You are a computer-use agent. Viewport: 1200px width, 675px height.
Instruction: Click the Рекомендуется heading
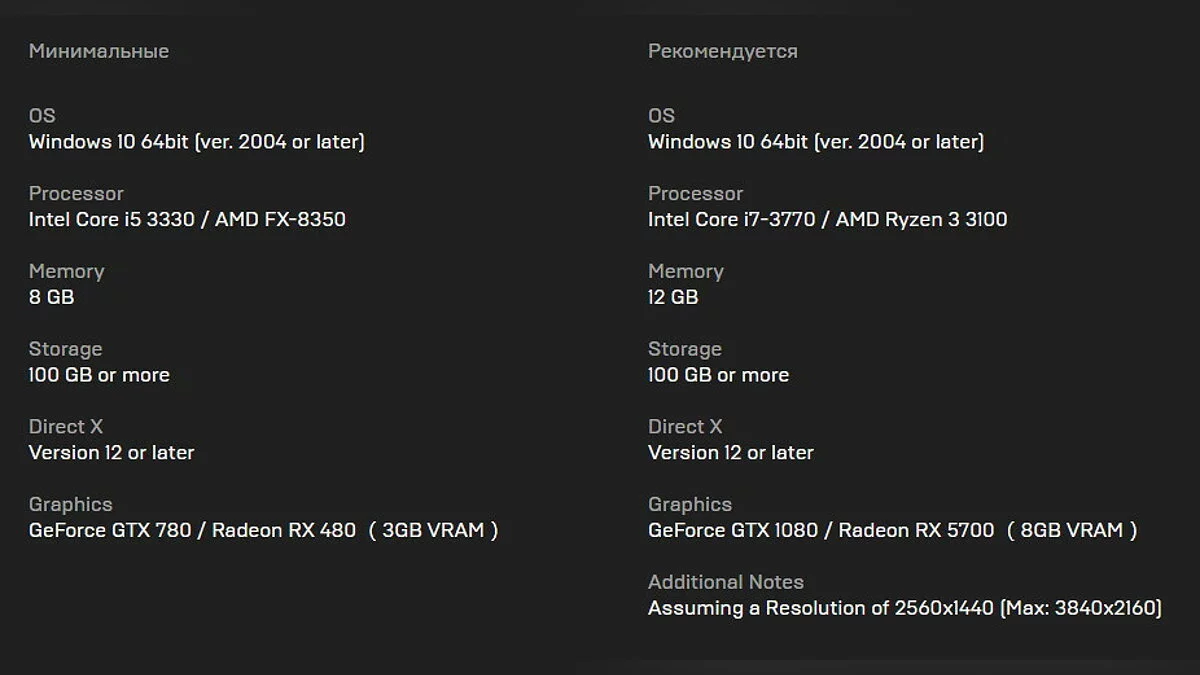tap(722, 51)
